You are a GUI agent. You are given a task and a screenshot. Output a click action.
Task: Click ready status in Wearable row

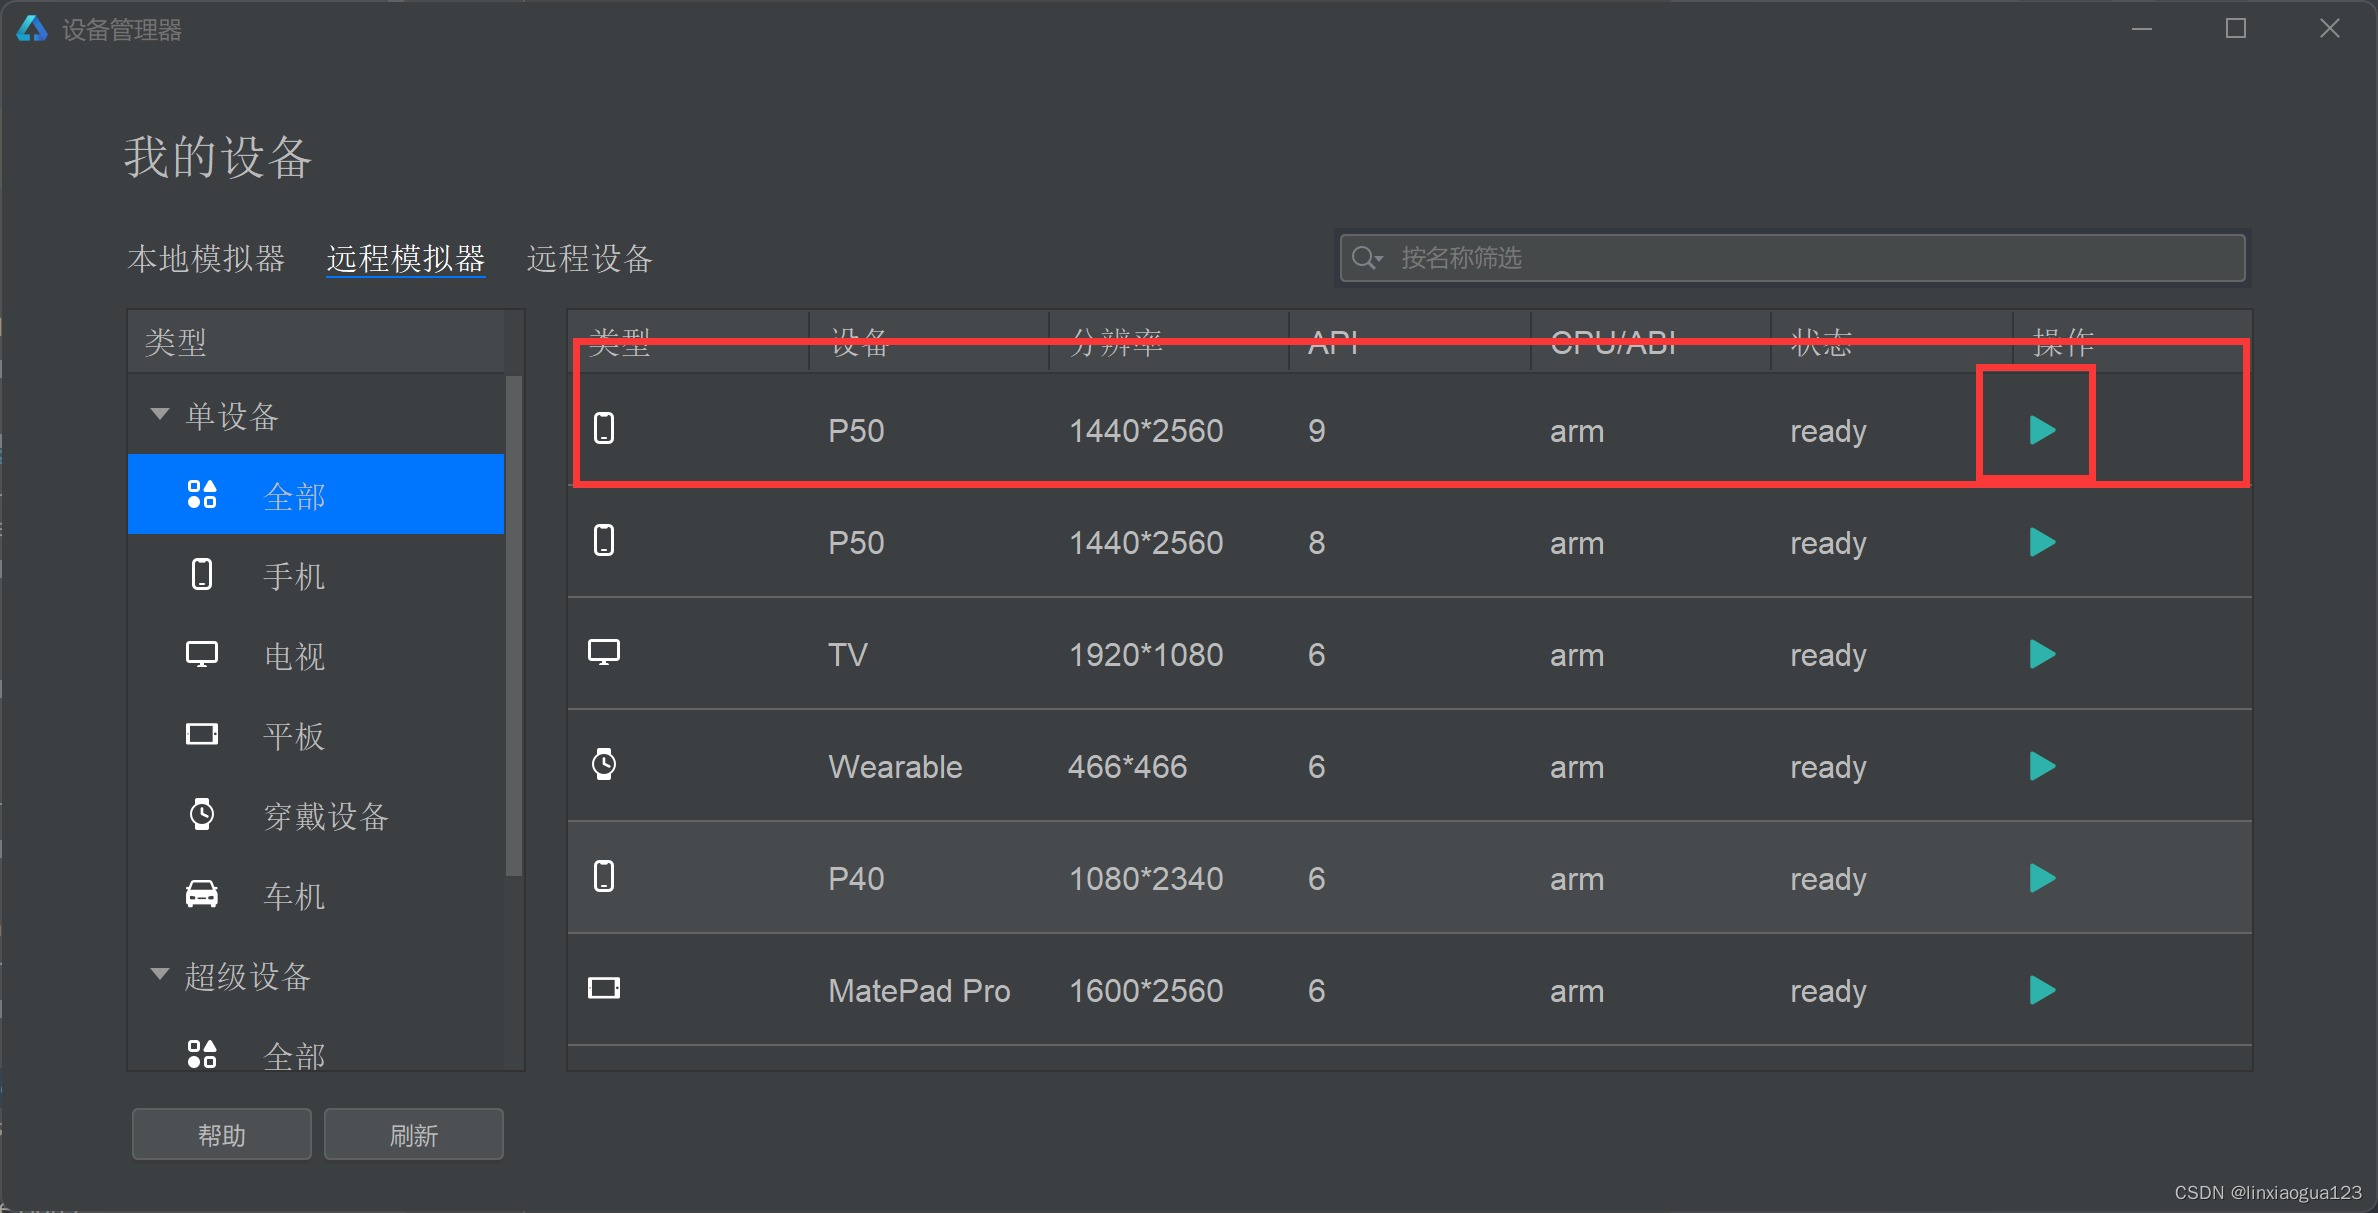coord(1828,767)
